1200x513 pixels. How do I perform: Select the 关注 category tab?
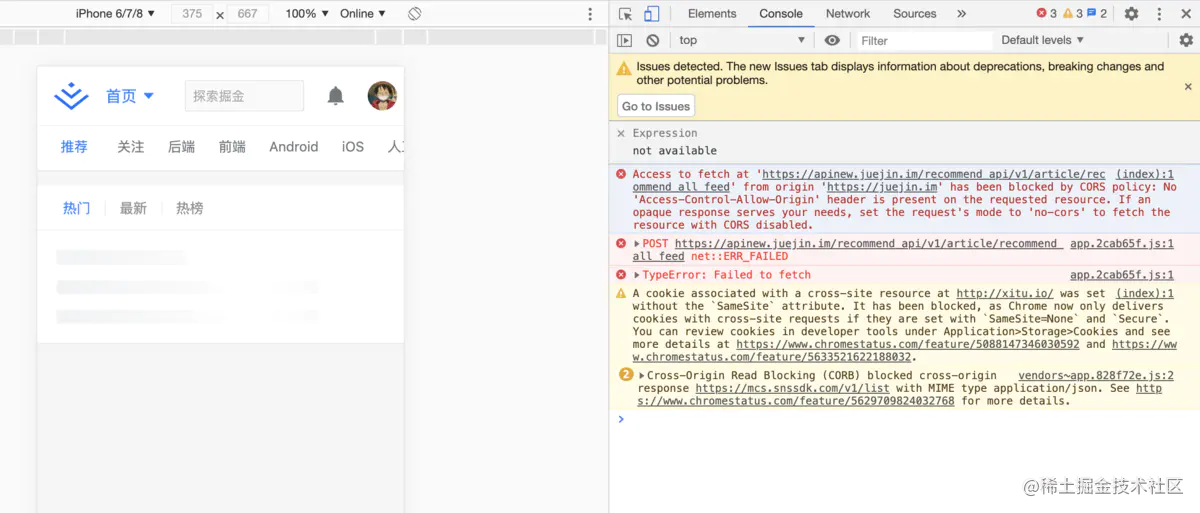pos(131,146)
